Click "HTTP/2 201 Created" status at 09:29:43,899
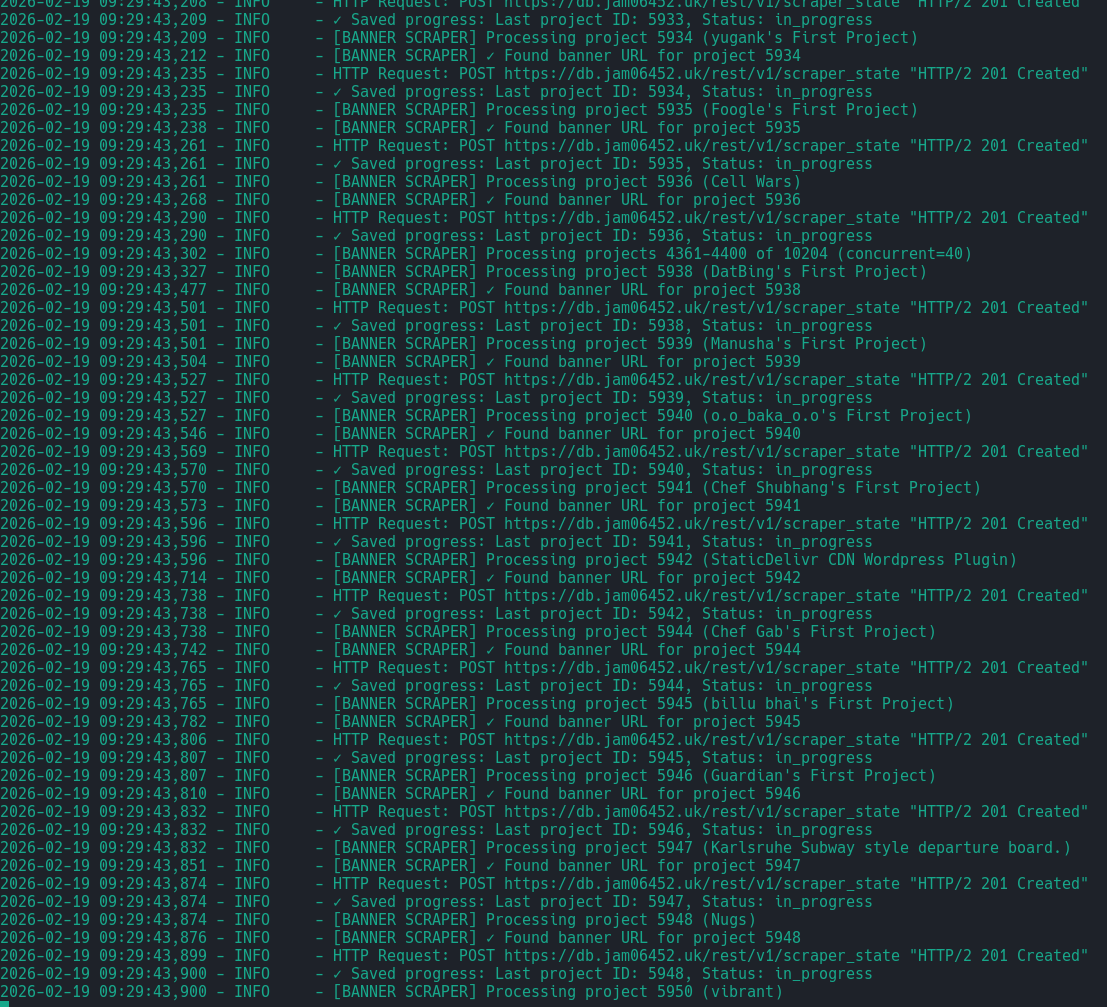The width and height of the screenshot is (1107, 1007). coord(998,956)
